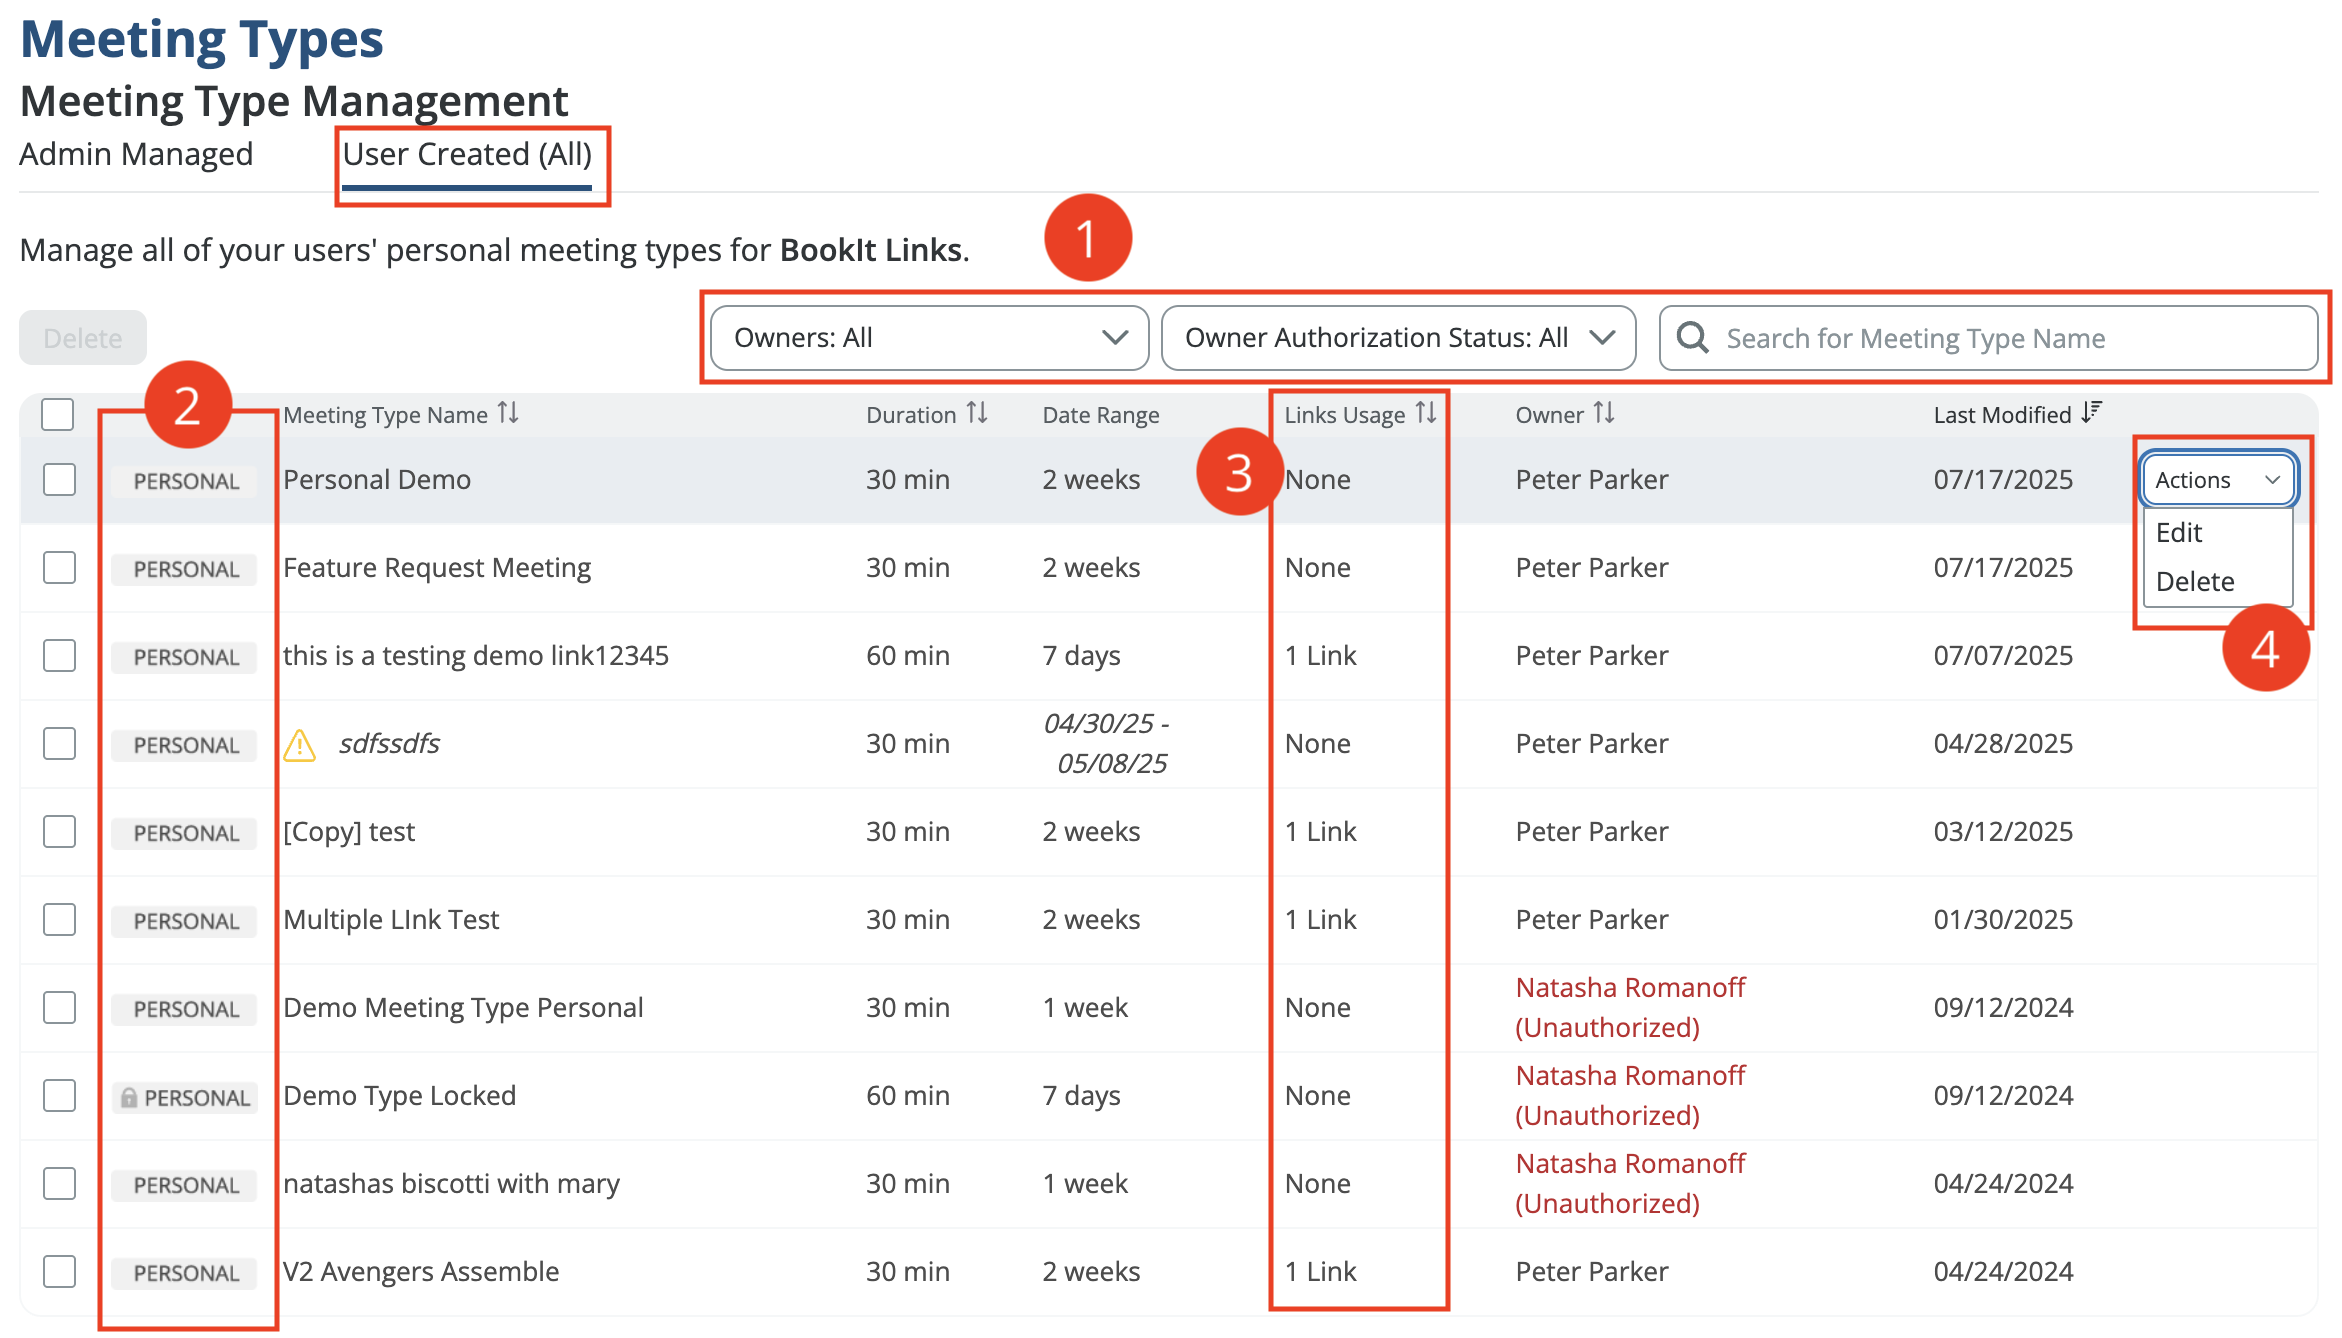Image resolution: width=2342 pixels, height=1338 pixels.
Task: Open the Owners: All dropdown
Action: tap(928, 338)
